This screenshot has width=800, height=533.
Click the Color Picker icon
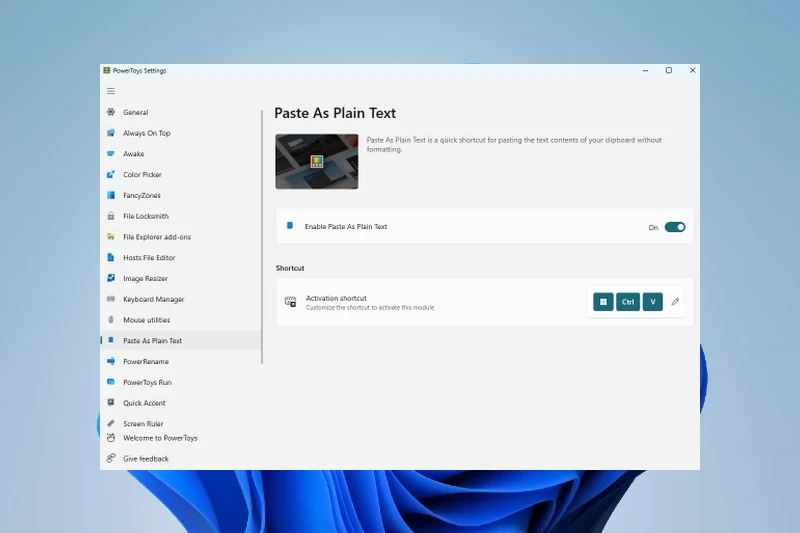point(111,174)
